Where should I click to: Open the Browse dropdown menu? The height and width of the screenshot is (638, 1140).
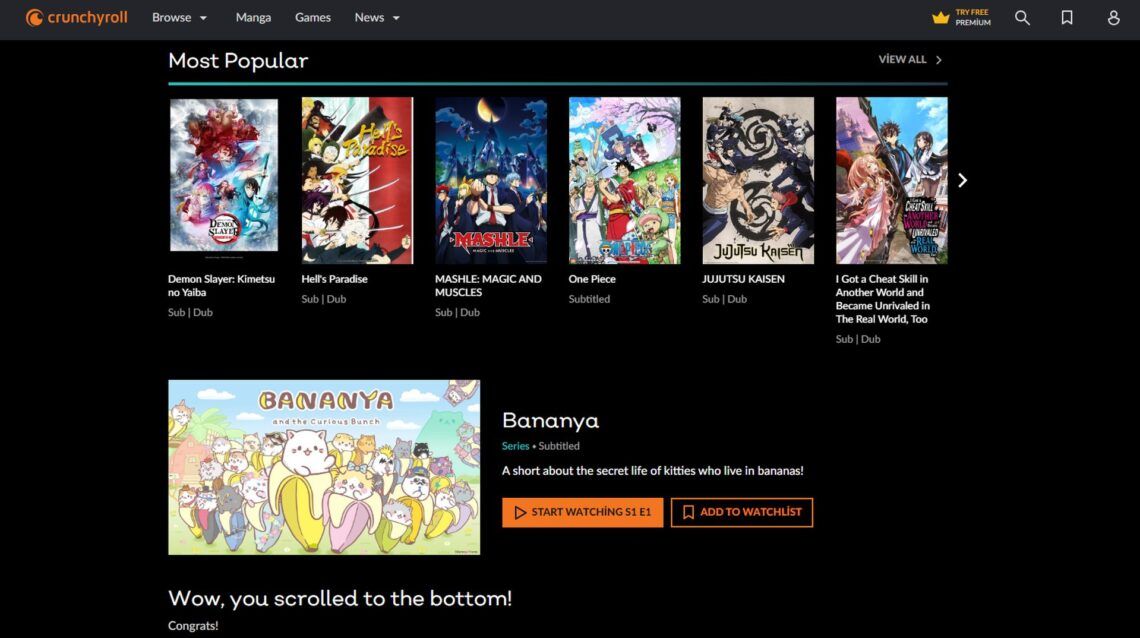179,17
